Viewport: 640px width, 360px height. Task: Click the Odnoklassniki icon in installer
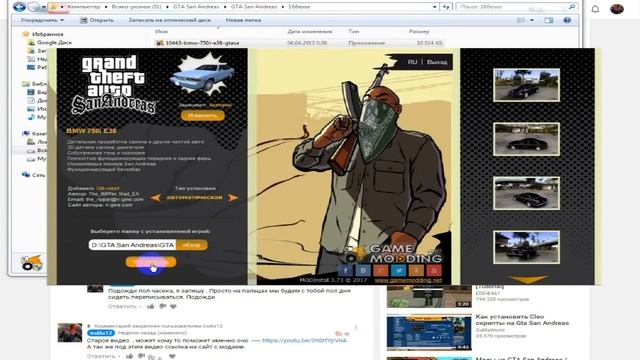point(416,270)
